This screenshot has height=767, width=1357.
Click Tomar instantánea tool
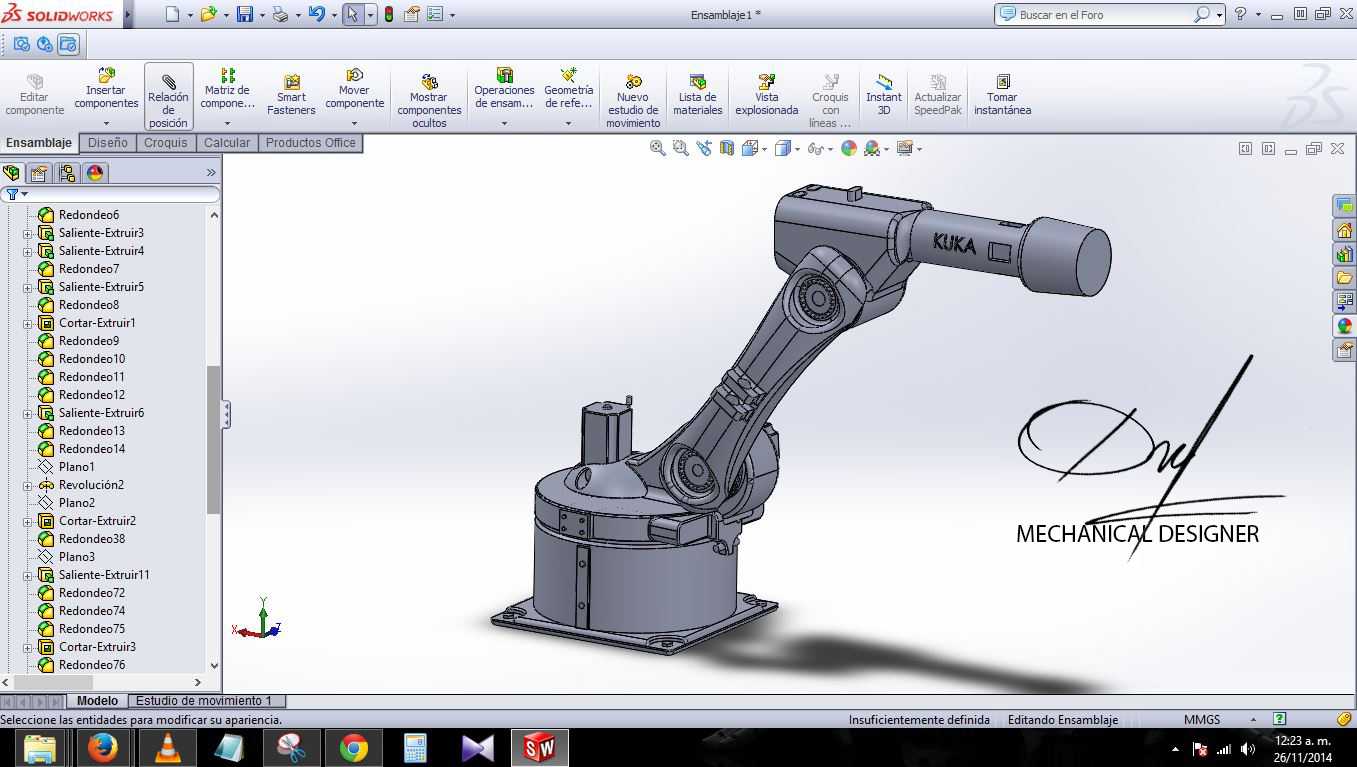tap(1002, 95)
